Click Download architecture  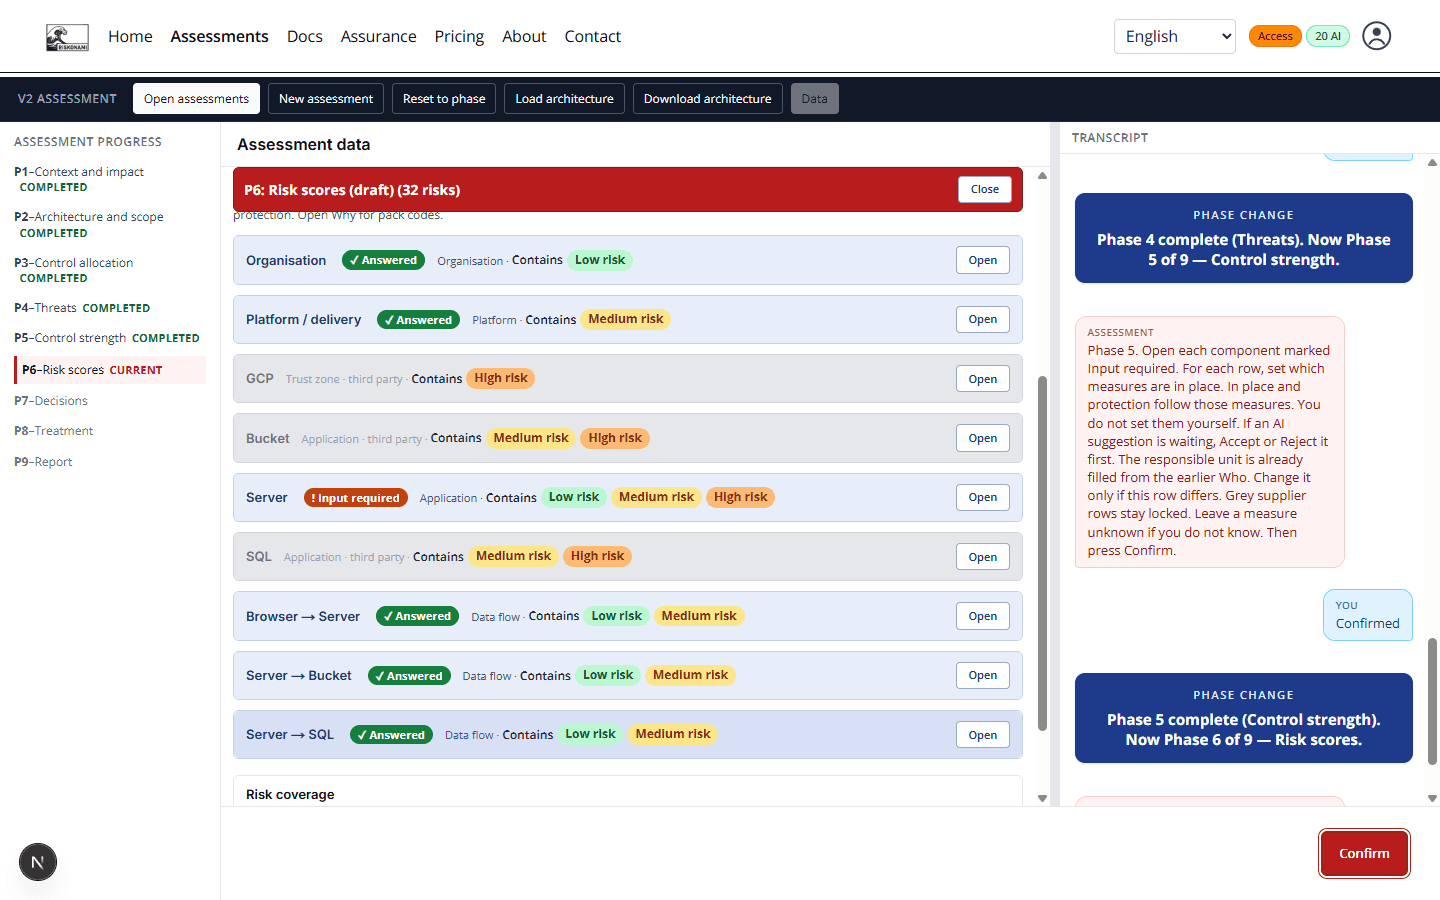tap(708, 99)
